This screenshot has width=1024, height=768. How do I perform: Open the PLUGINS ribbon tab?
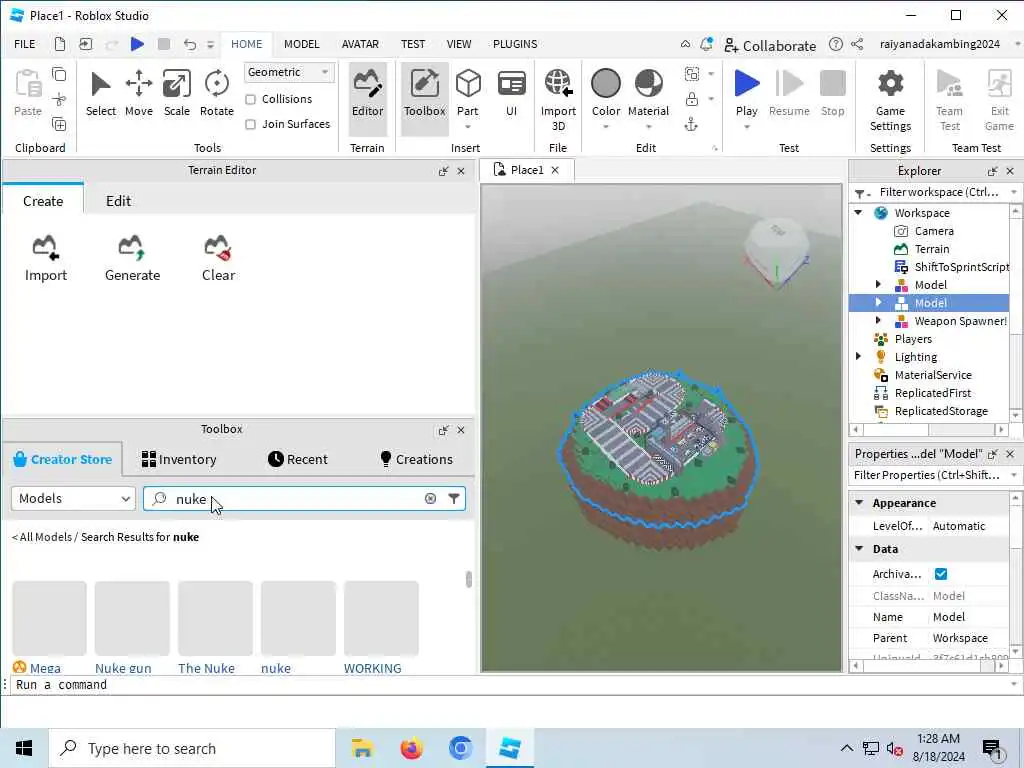(515, 44)
